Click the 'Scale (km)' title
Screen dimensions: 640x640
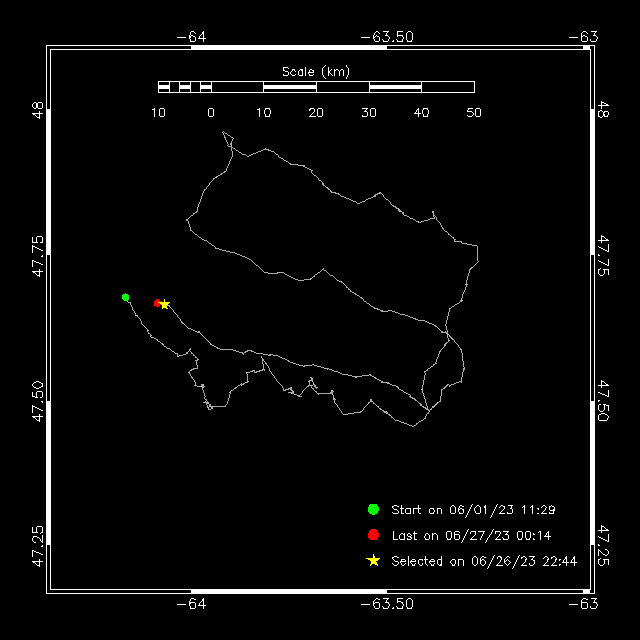tap(316, 72)
